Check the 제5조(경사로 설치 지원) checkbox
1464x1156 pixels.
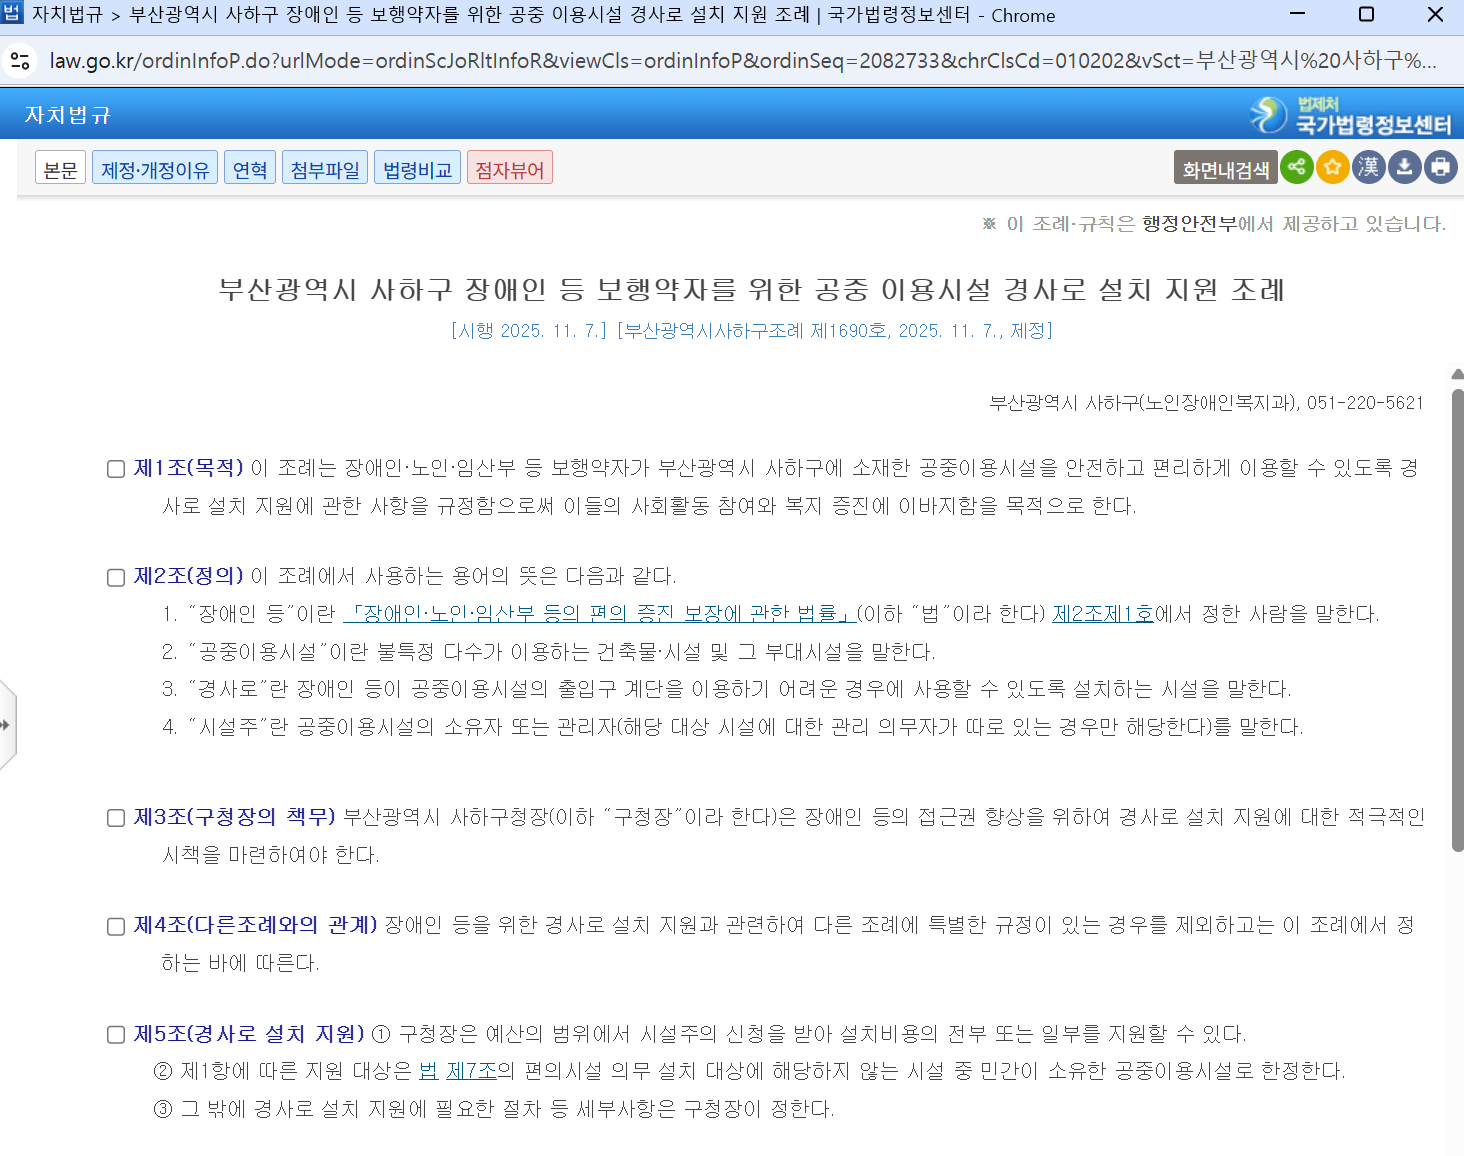[x=116, y=1035]
